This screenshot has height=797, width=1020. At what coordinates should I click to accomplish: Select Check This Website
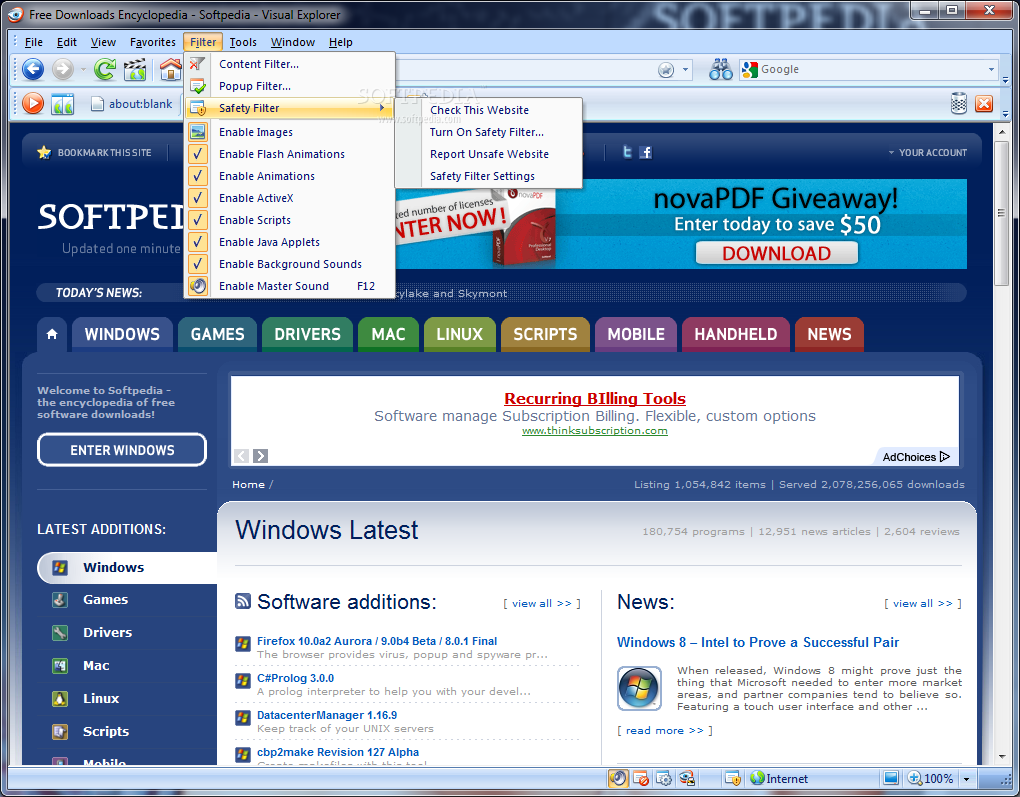[x=489, y=110]
